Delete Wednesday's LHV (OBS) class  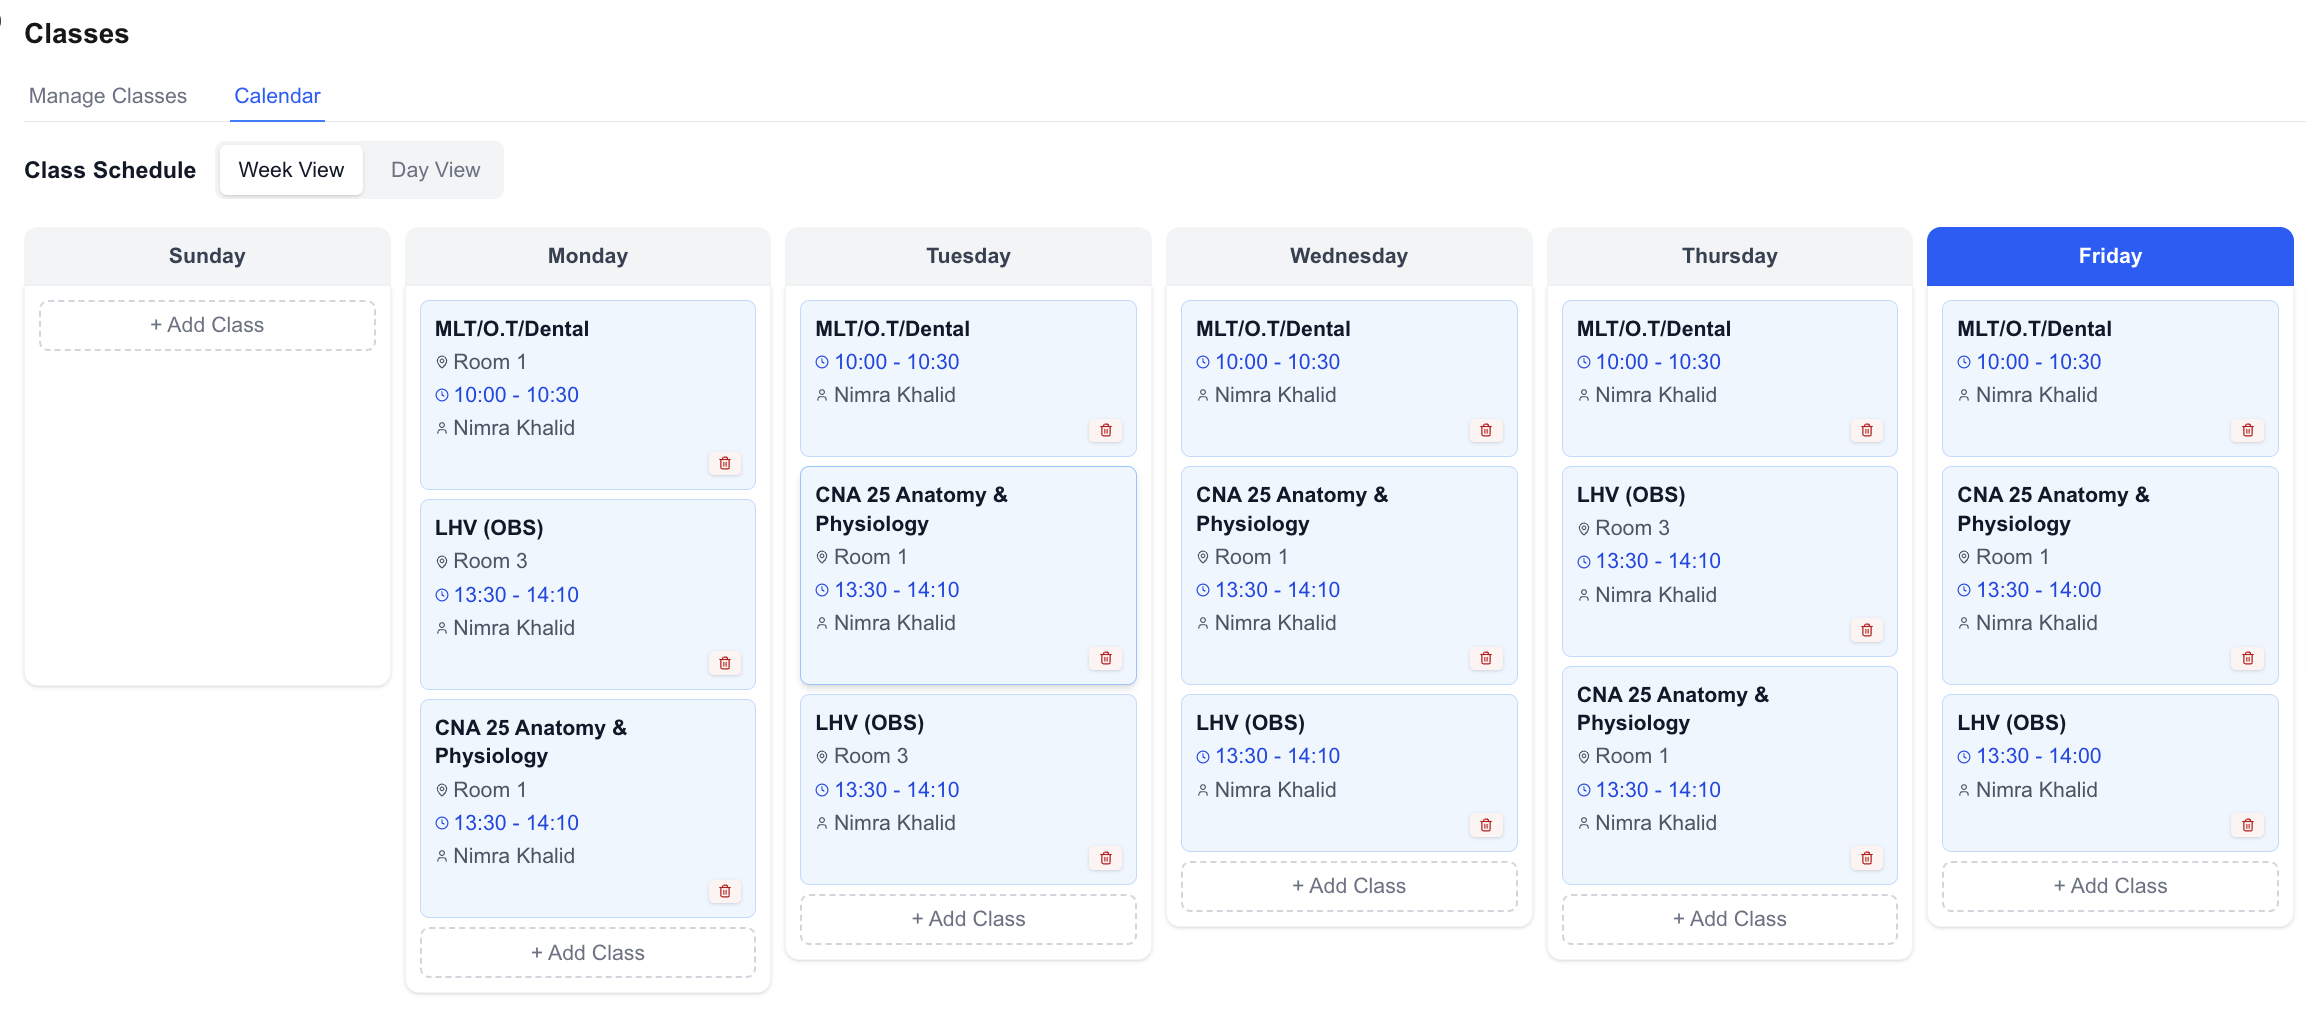(1486, 825)
